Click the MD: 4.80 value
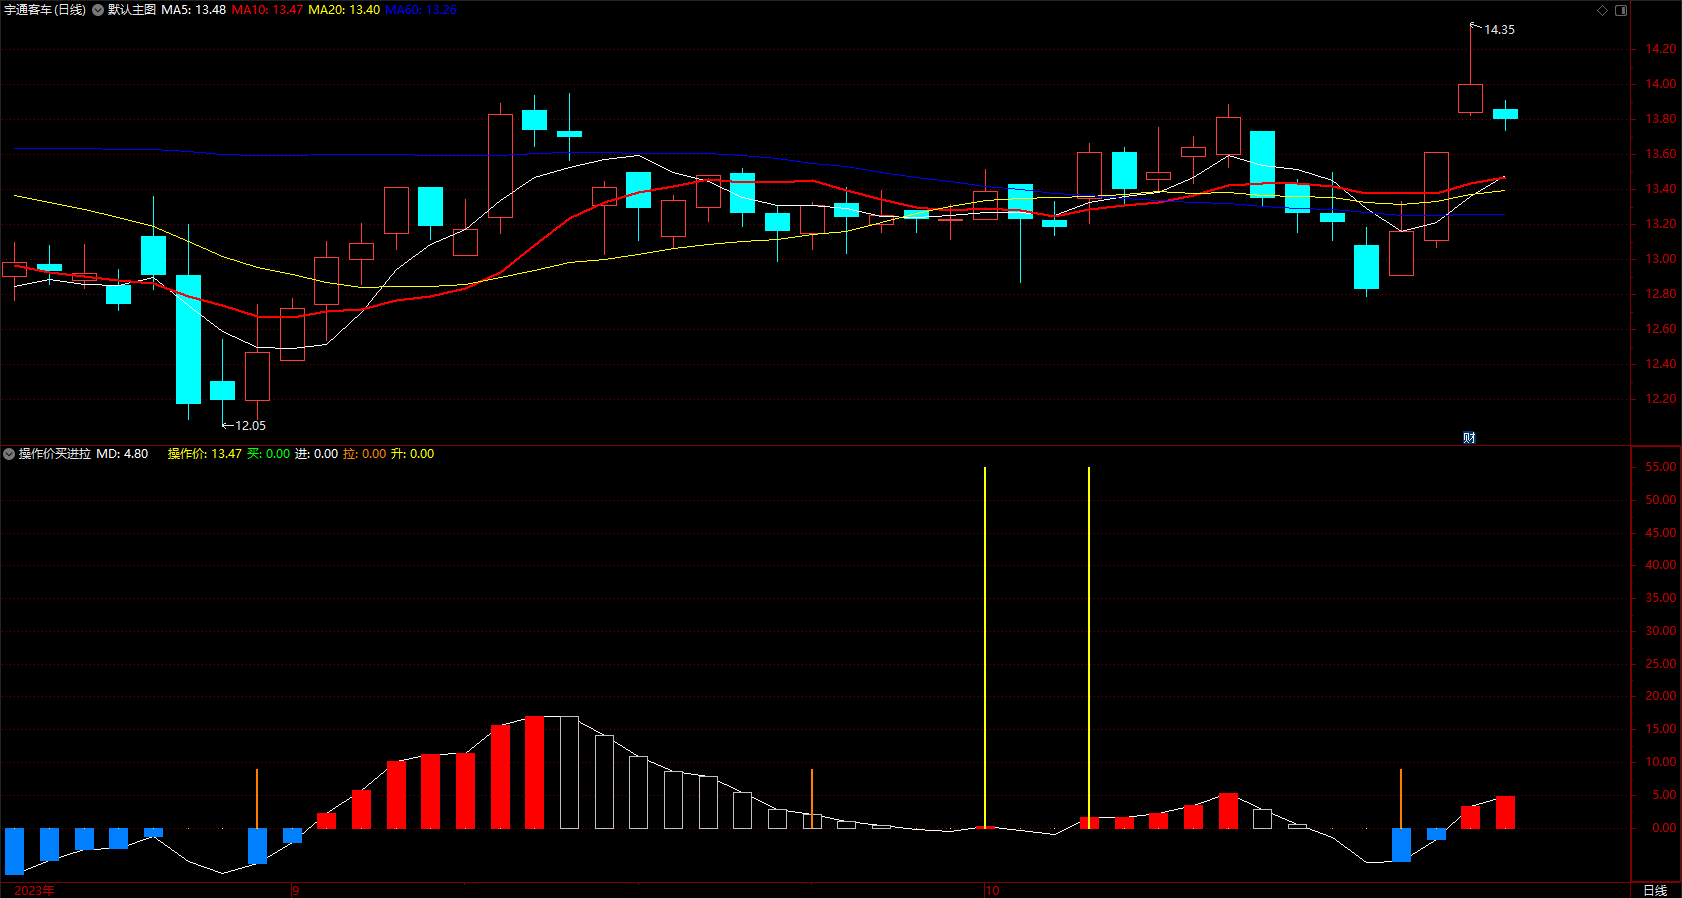This screenshot has width=1682, height=898. (x=122, y=454)
